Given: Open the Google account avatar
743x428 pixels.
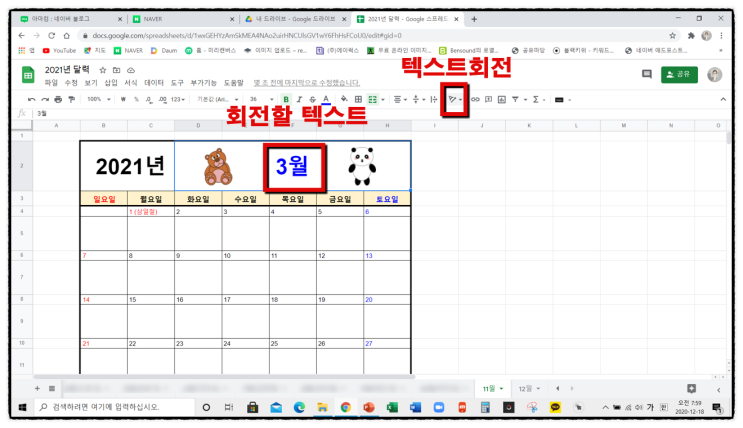Looking at the screenshot, I should pos(715,74).
